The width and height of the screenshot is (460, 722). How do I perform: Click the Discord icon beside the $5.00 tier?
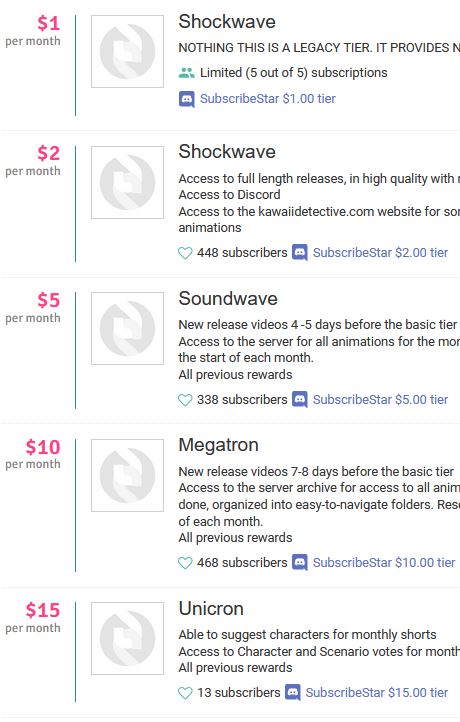tap(300, 400)
